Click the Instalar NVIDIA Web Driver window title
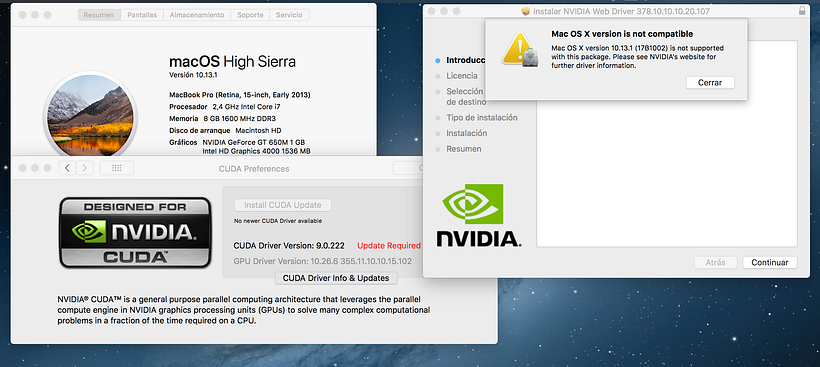 621,11
